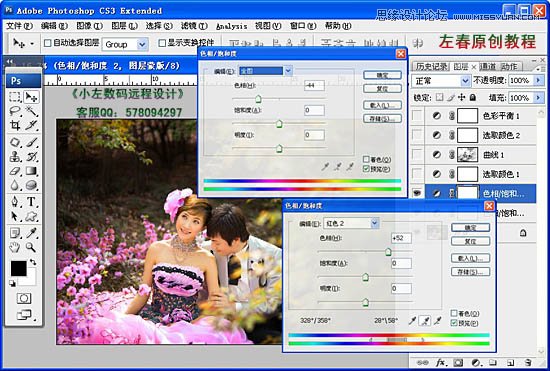The image size is (550, 371).
Task: Select the Rectangular Marquee tool
Action: pyautogui.click(x=15, y=96)
